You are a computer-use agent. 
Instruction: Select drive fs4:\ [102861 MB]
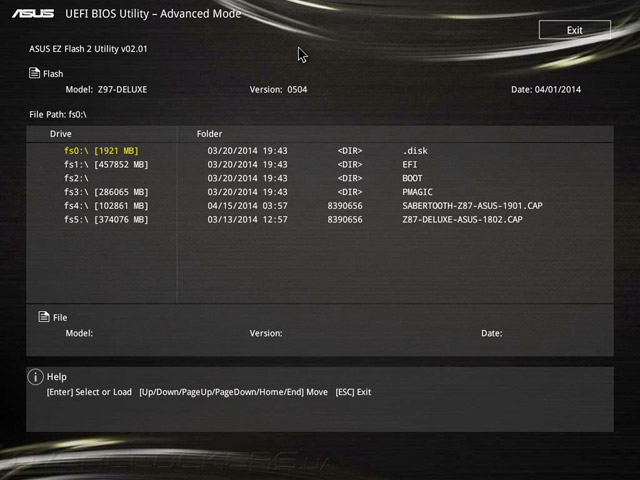[106, 206]
